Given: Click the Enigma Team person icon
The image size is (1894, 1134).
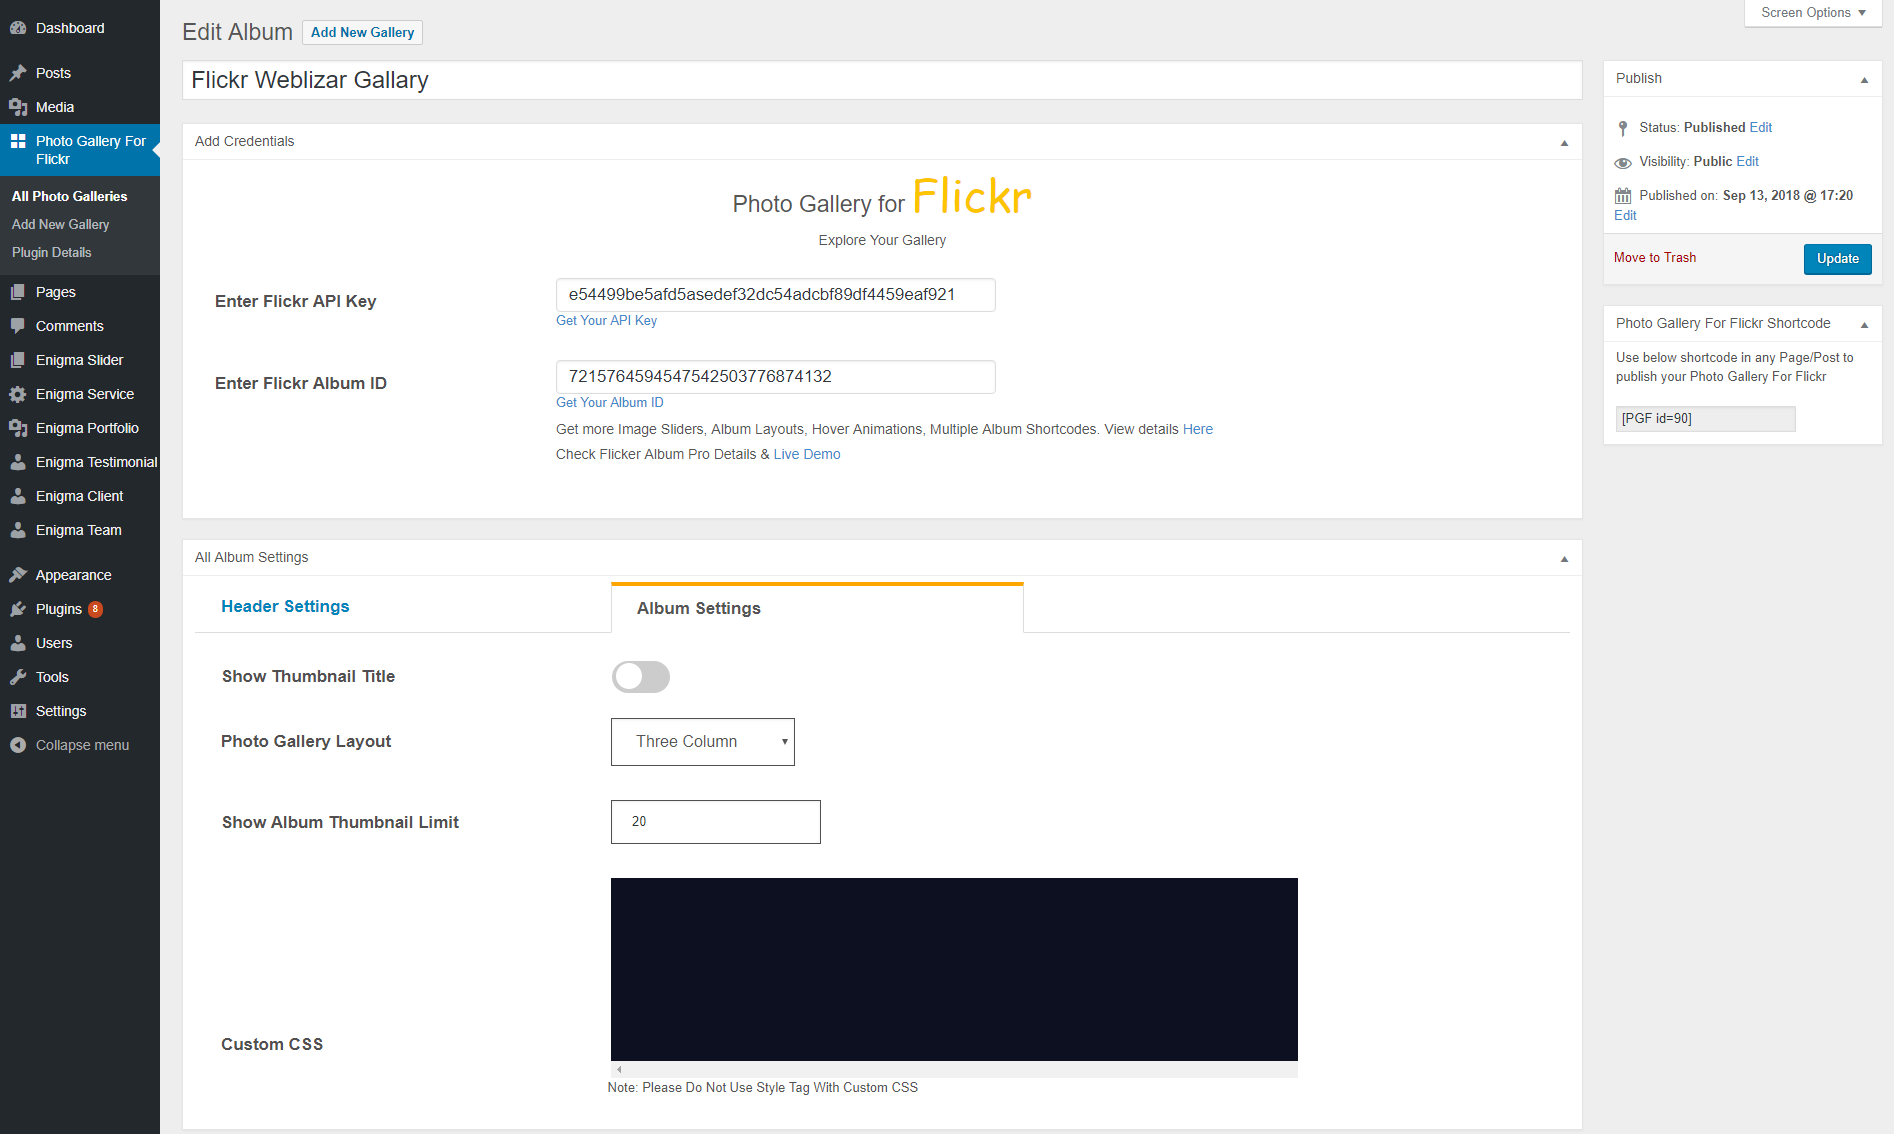Looking at the screenshot, I should [18, 530].
